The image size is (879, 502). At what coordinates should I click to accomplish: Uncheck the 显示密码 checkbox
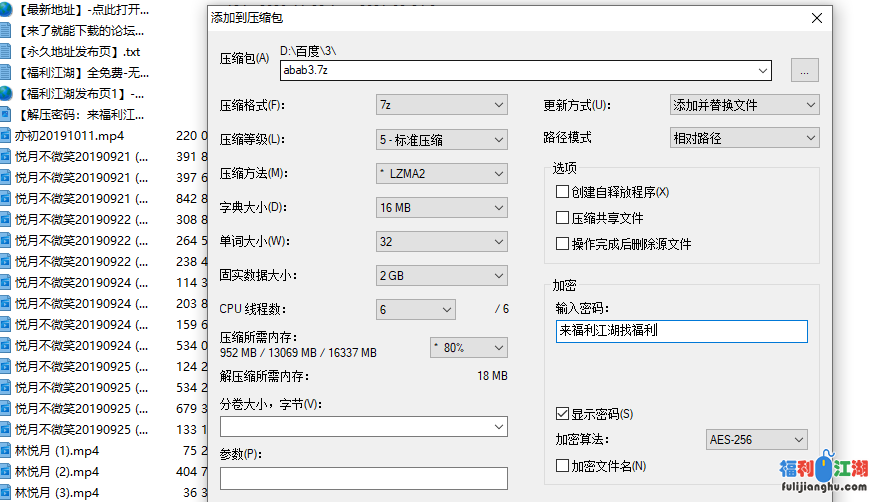(562, 414)
